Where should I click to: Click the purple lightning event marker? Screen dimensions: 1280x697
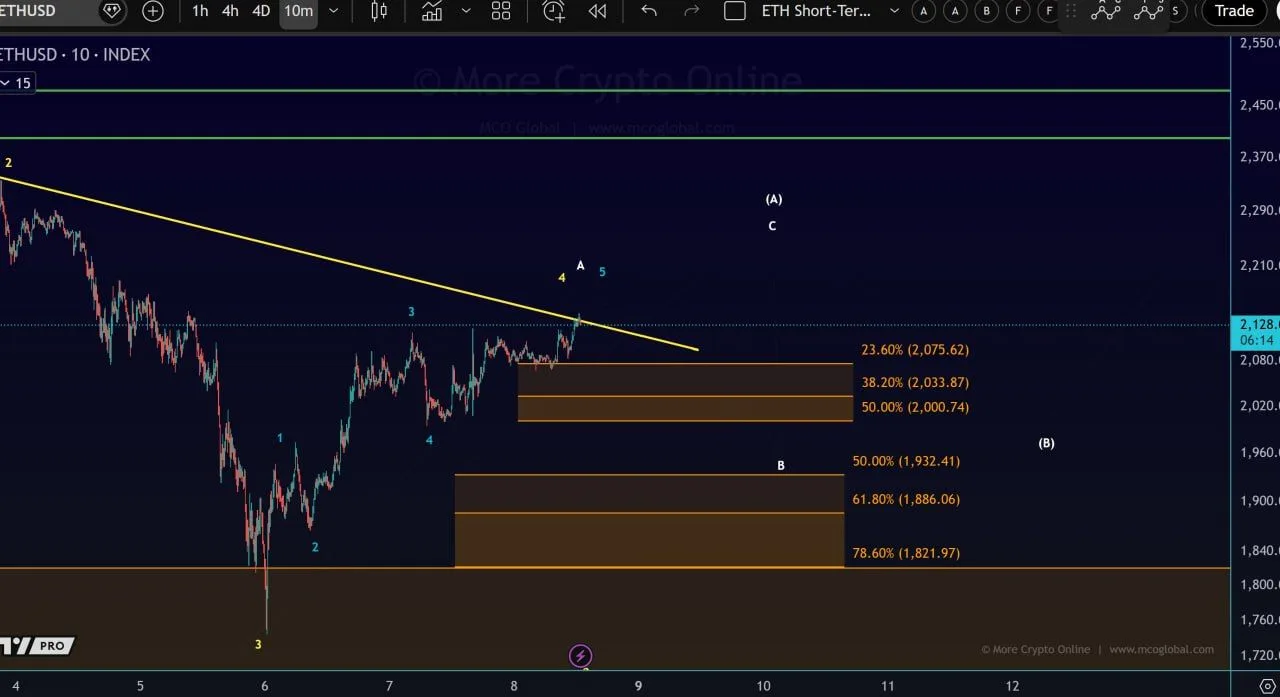pyautogui.click(x=580, y=656)
